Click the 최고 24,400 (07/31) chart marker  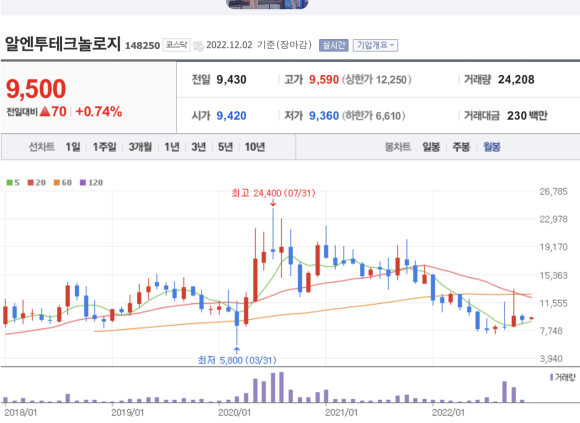(273, 193)
